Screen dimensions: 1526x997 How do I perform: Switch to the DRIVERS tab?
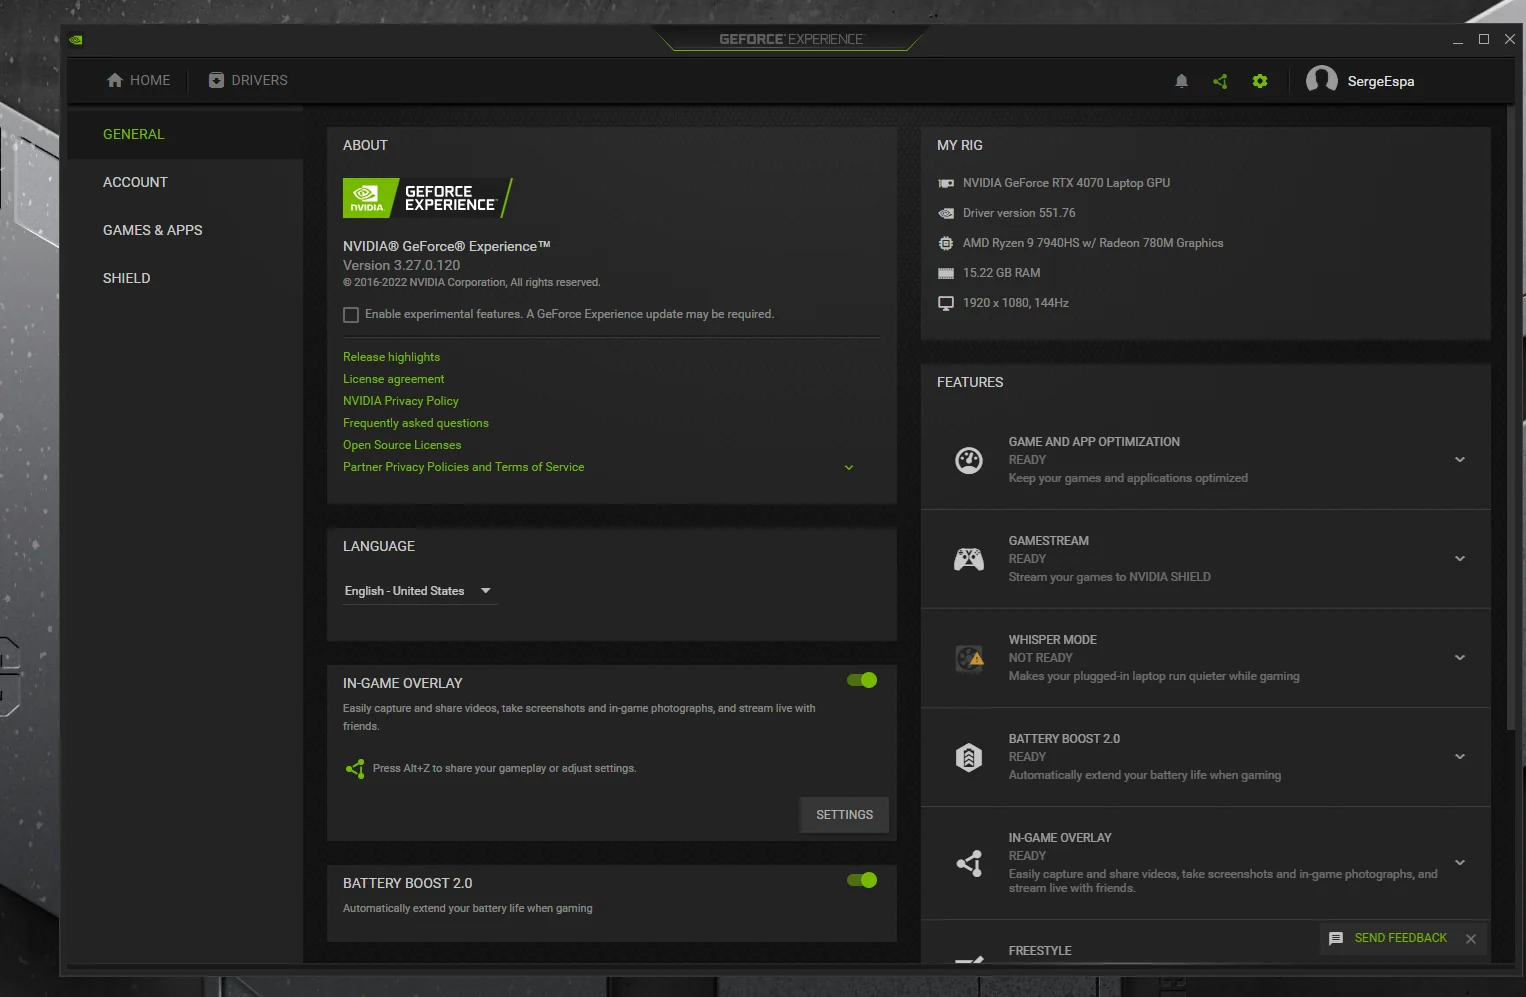click(x=247, y=80)
